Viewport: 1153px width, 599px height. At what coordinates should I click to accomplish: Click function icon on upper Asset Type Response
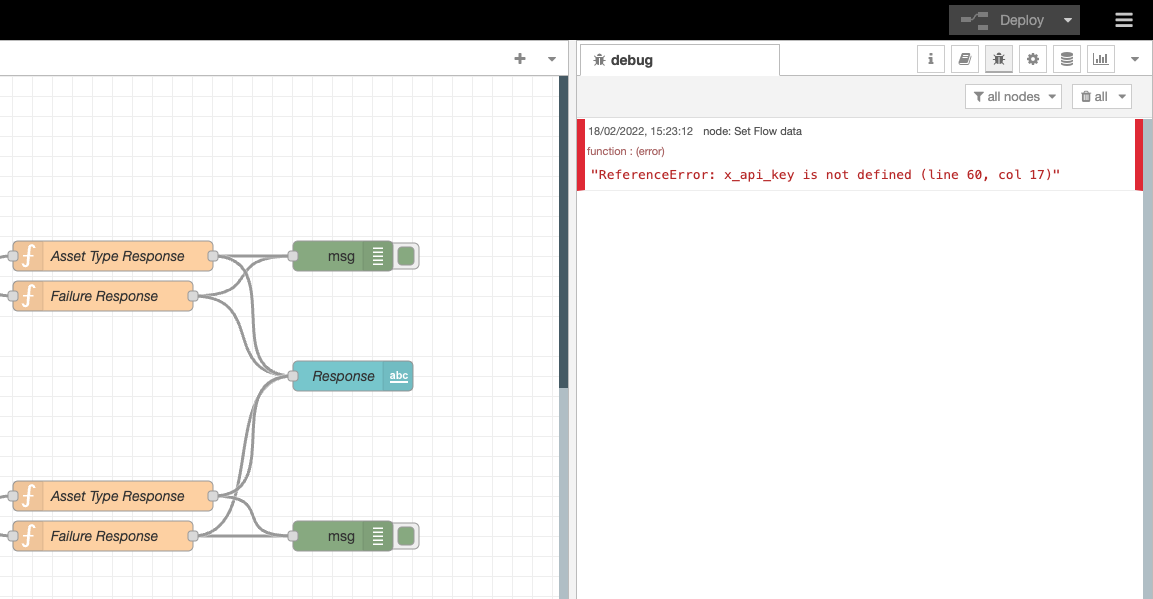[x=28, y=256]
